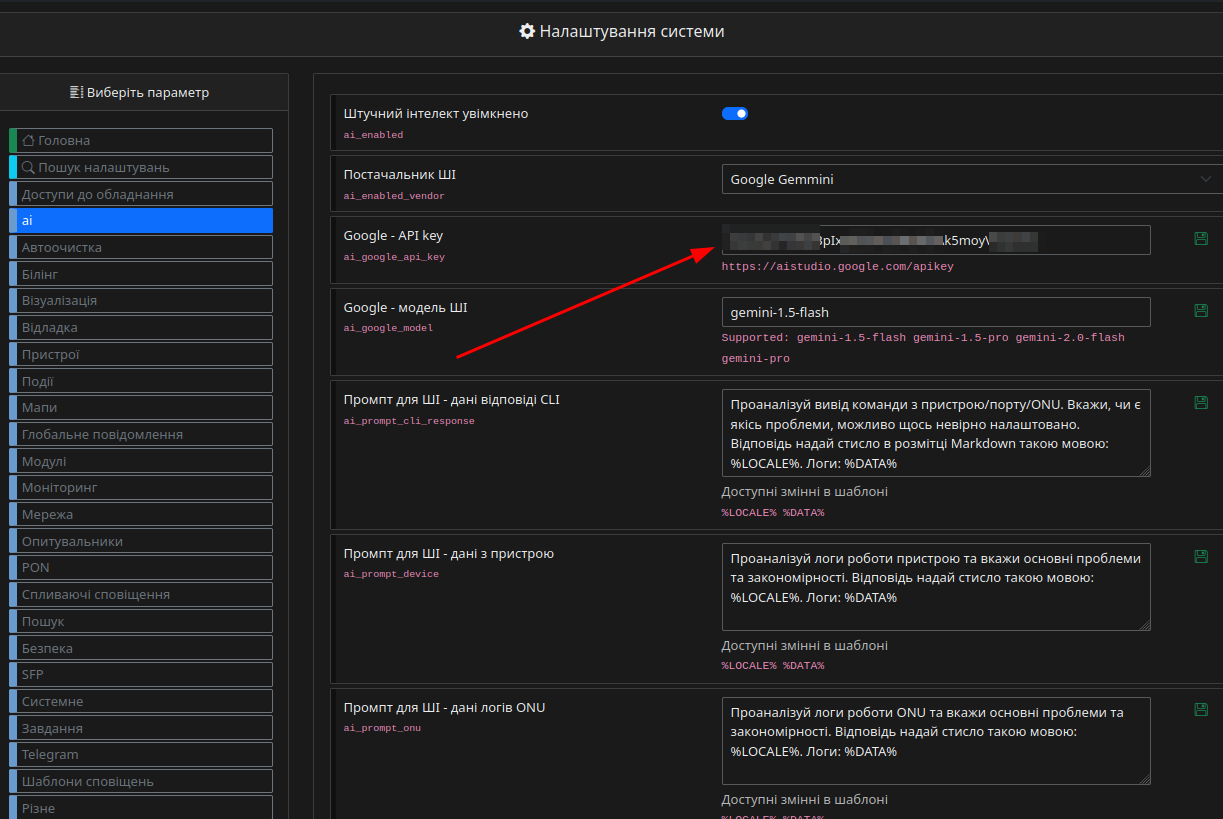Toggle the AI enabled switch
The width and height of the screenshot is (1223, 819).
(735, 114)
